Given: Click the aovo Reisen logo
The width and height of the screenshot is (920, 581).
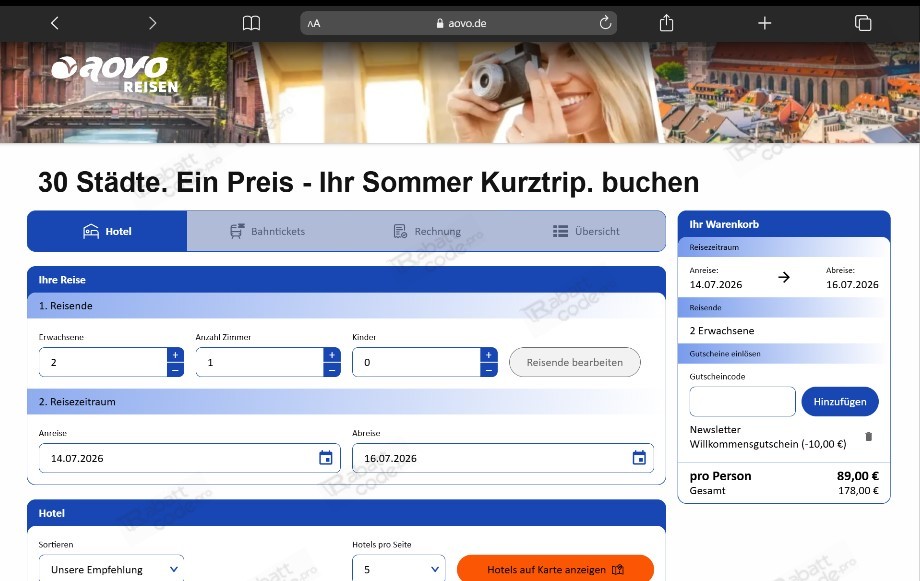Looking at the screenshot, I should tap(114, 75).
